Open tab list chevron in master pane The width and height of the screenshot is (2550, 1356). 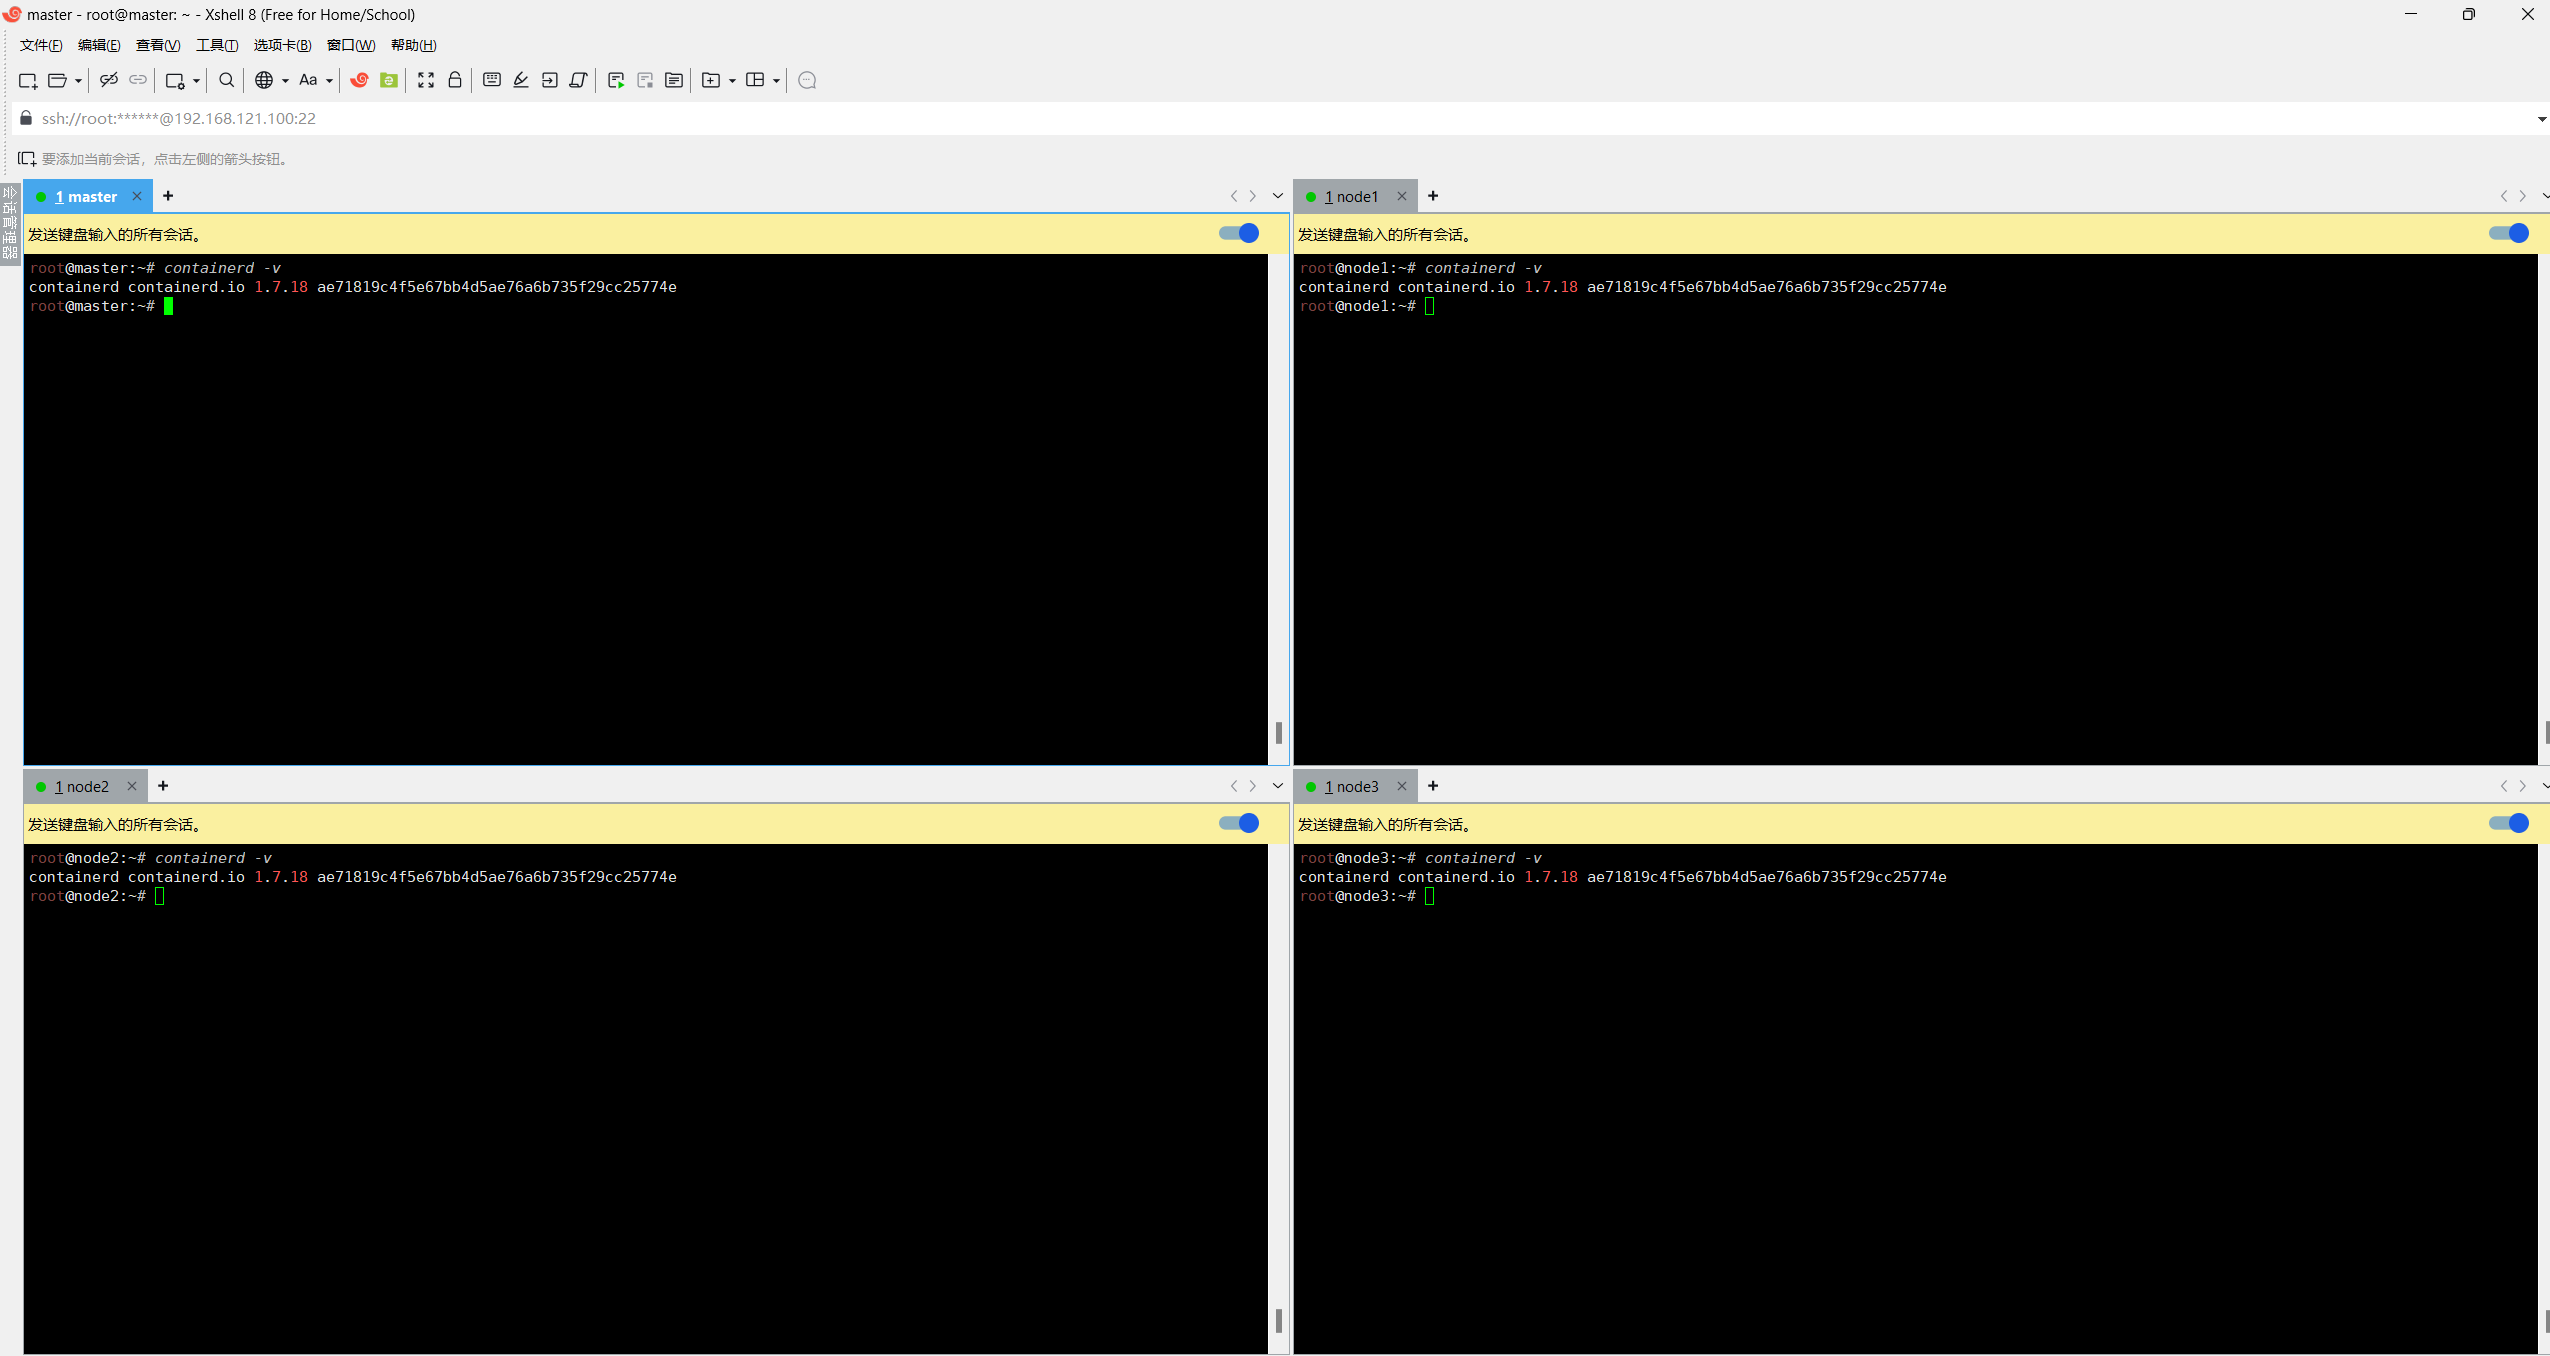(1277, 196)
